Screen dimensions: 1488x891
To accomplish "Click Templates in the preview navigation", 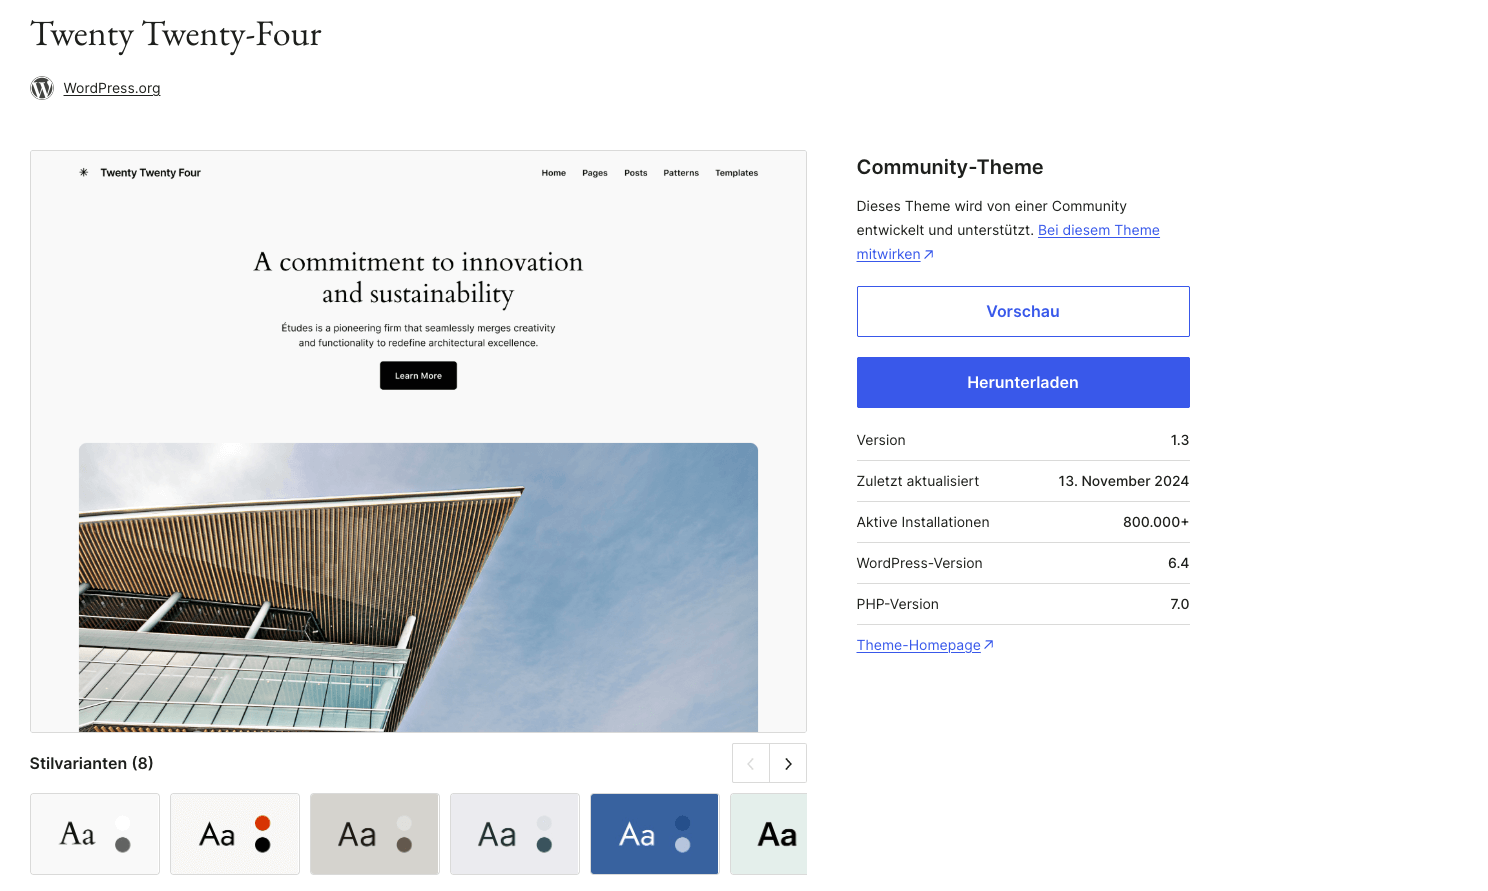I will coord(736,173).
